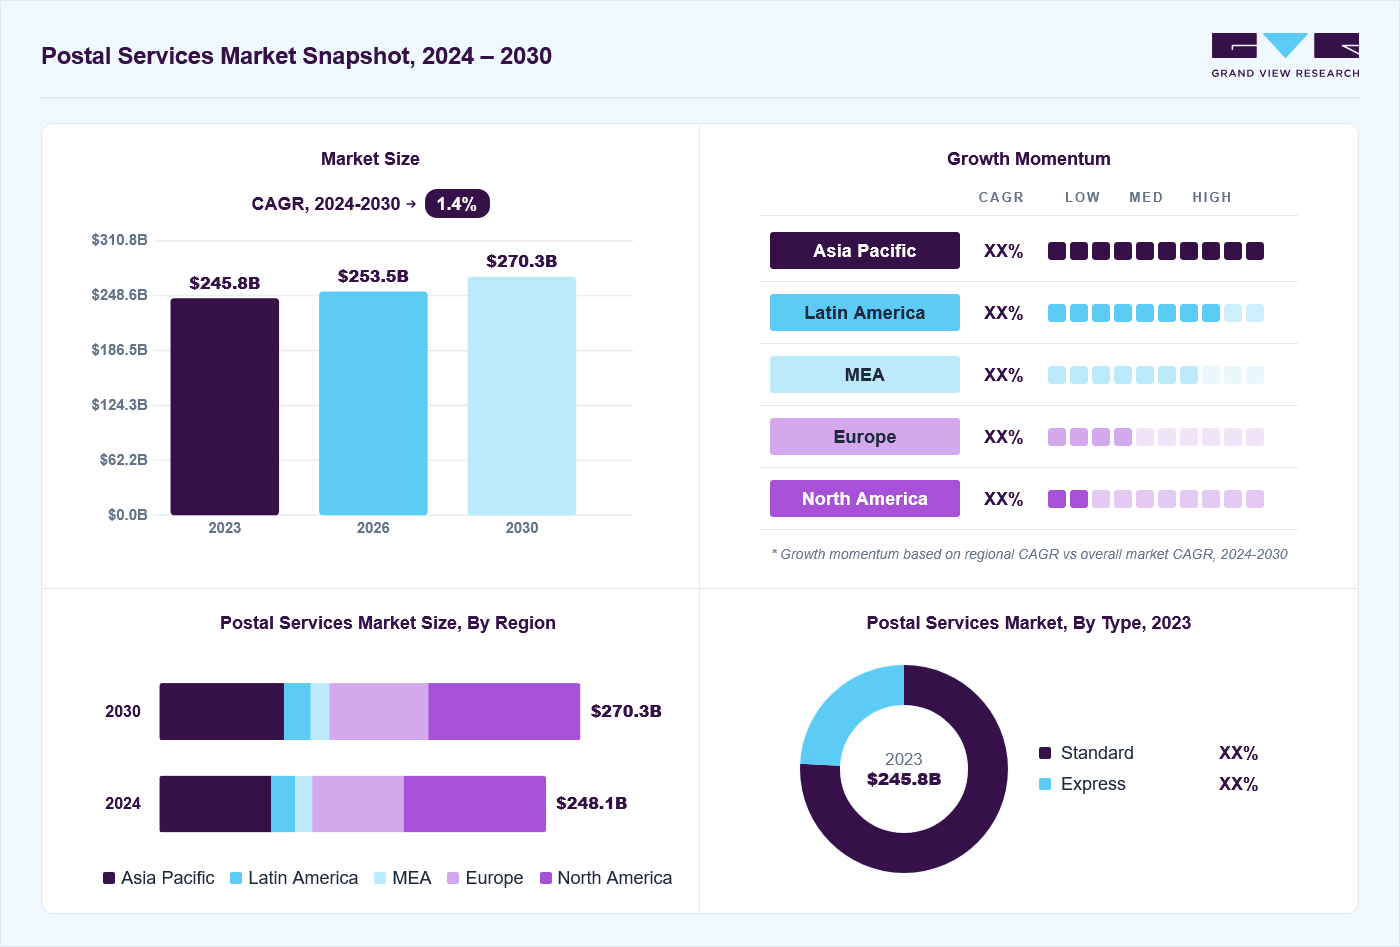Click the Asia Pacific momentum indicator squares
Image resolution: width=1400 pixels, height=947 pixels.
pyautogui.click(x=1156, y=251)
